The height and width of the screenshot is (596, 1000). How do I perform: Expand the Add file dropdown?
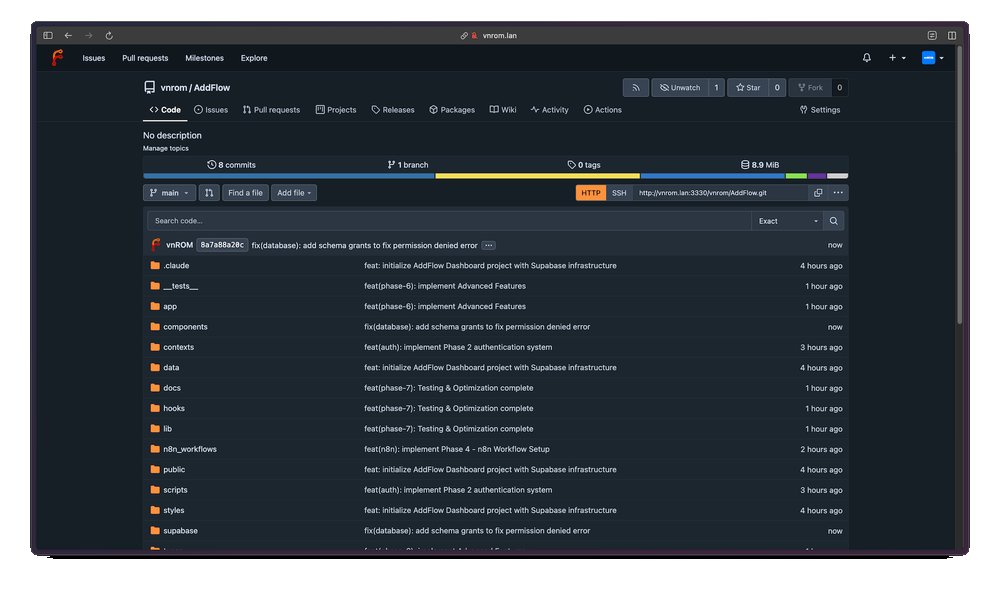pyautogui.click(x=294, y=193)
